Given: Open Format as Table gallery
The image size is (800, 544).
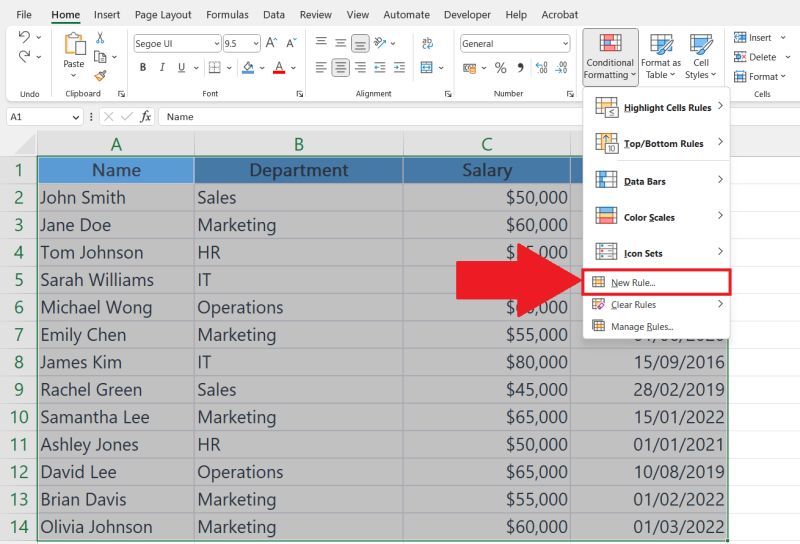Looking at the screenshot, I should (x=661, y=56).
